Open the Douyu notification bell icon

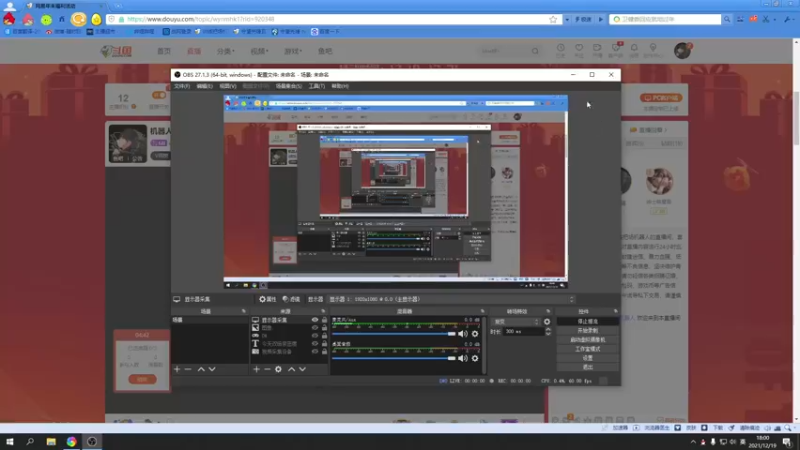point(634,49)
